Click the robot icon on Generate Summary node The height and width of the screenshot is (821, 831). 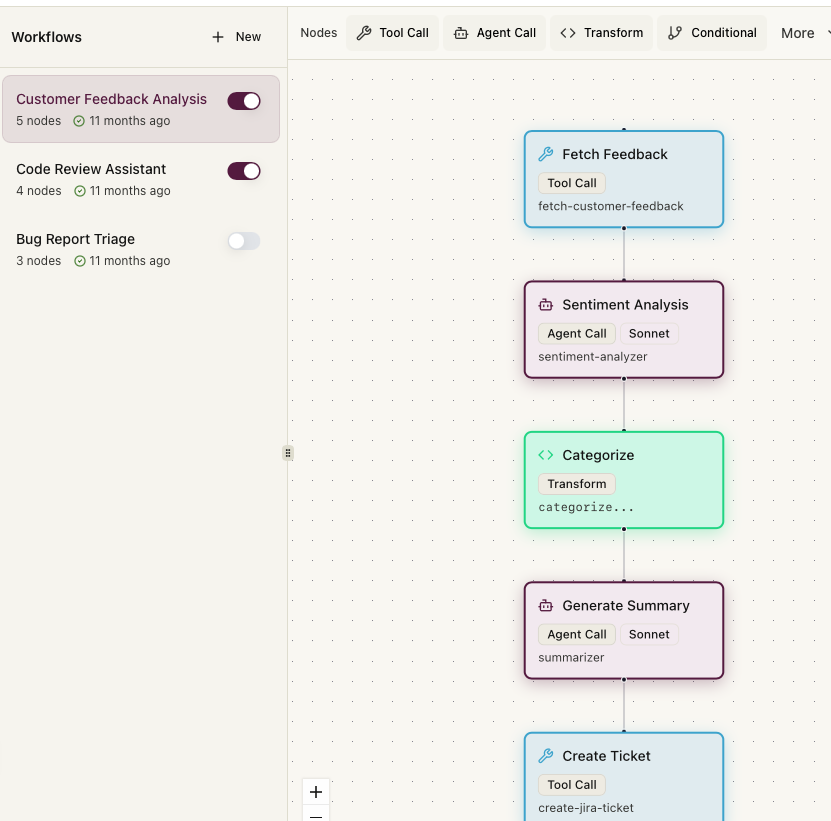click(545, 606)
